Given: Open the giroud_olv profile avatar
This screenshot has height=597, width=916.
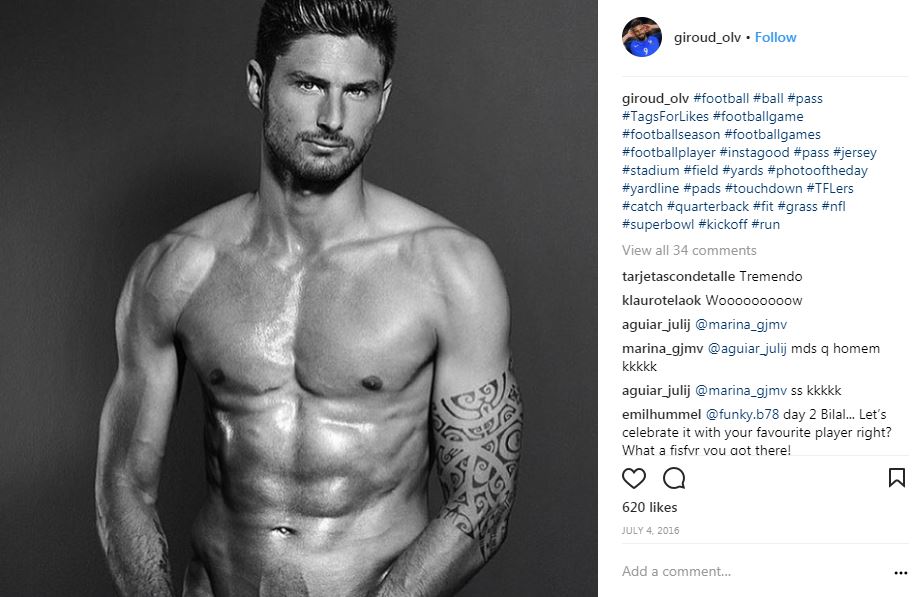Looking at the screenshot, I should (641, 37).
